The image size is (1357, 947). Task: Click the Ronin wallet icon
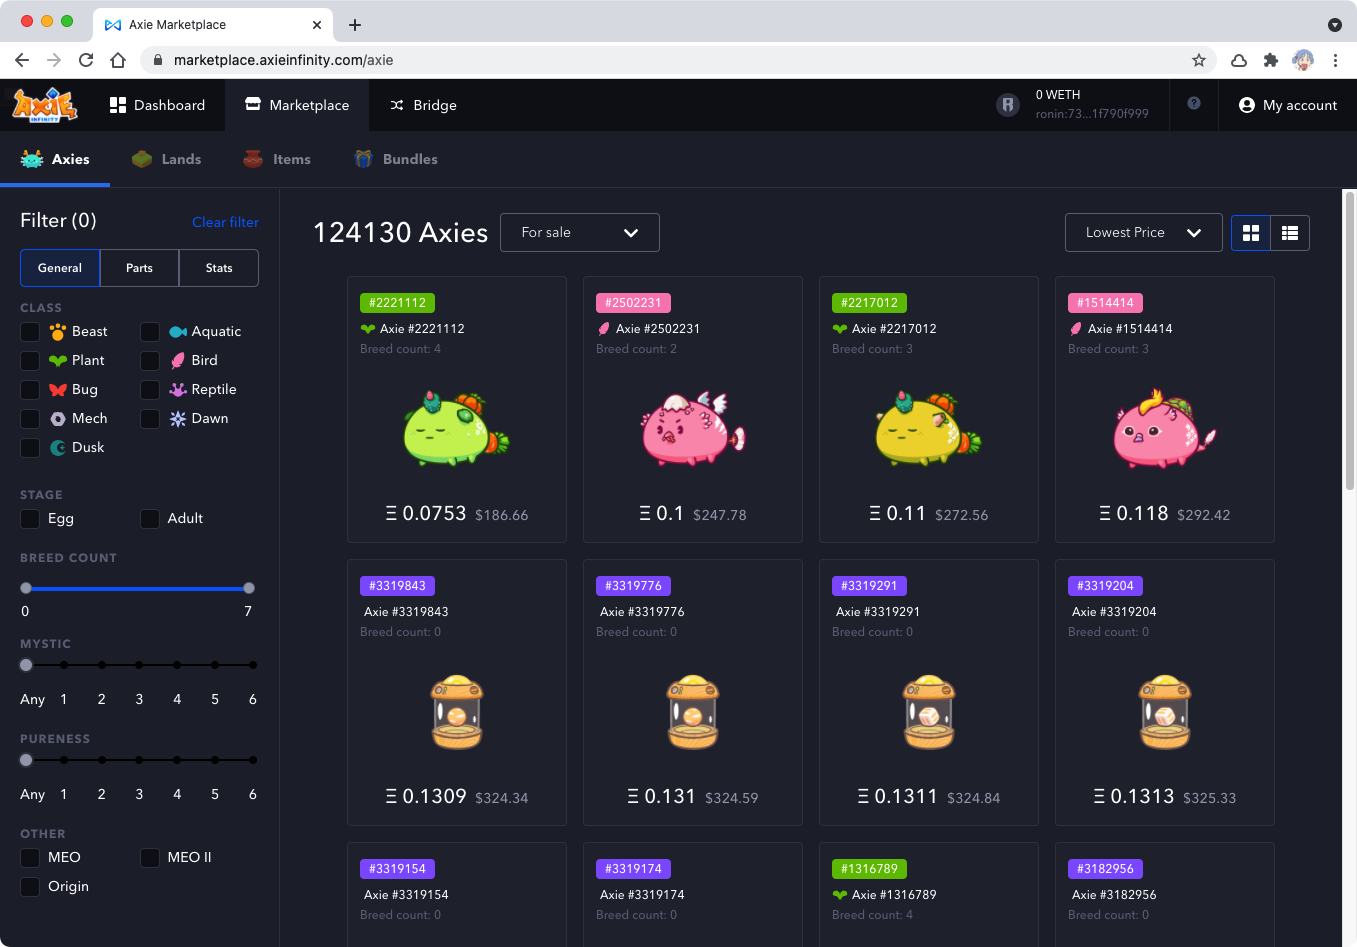(1008, 105)
